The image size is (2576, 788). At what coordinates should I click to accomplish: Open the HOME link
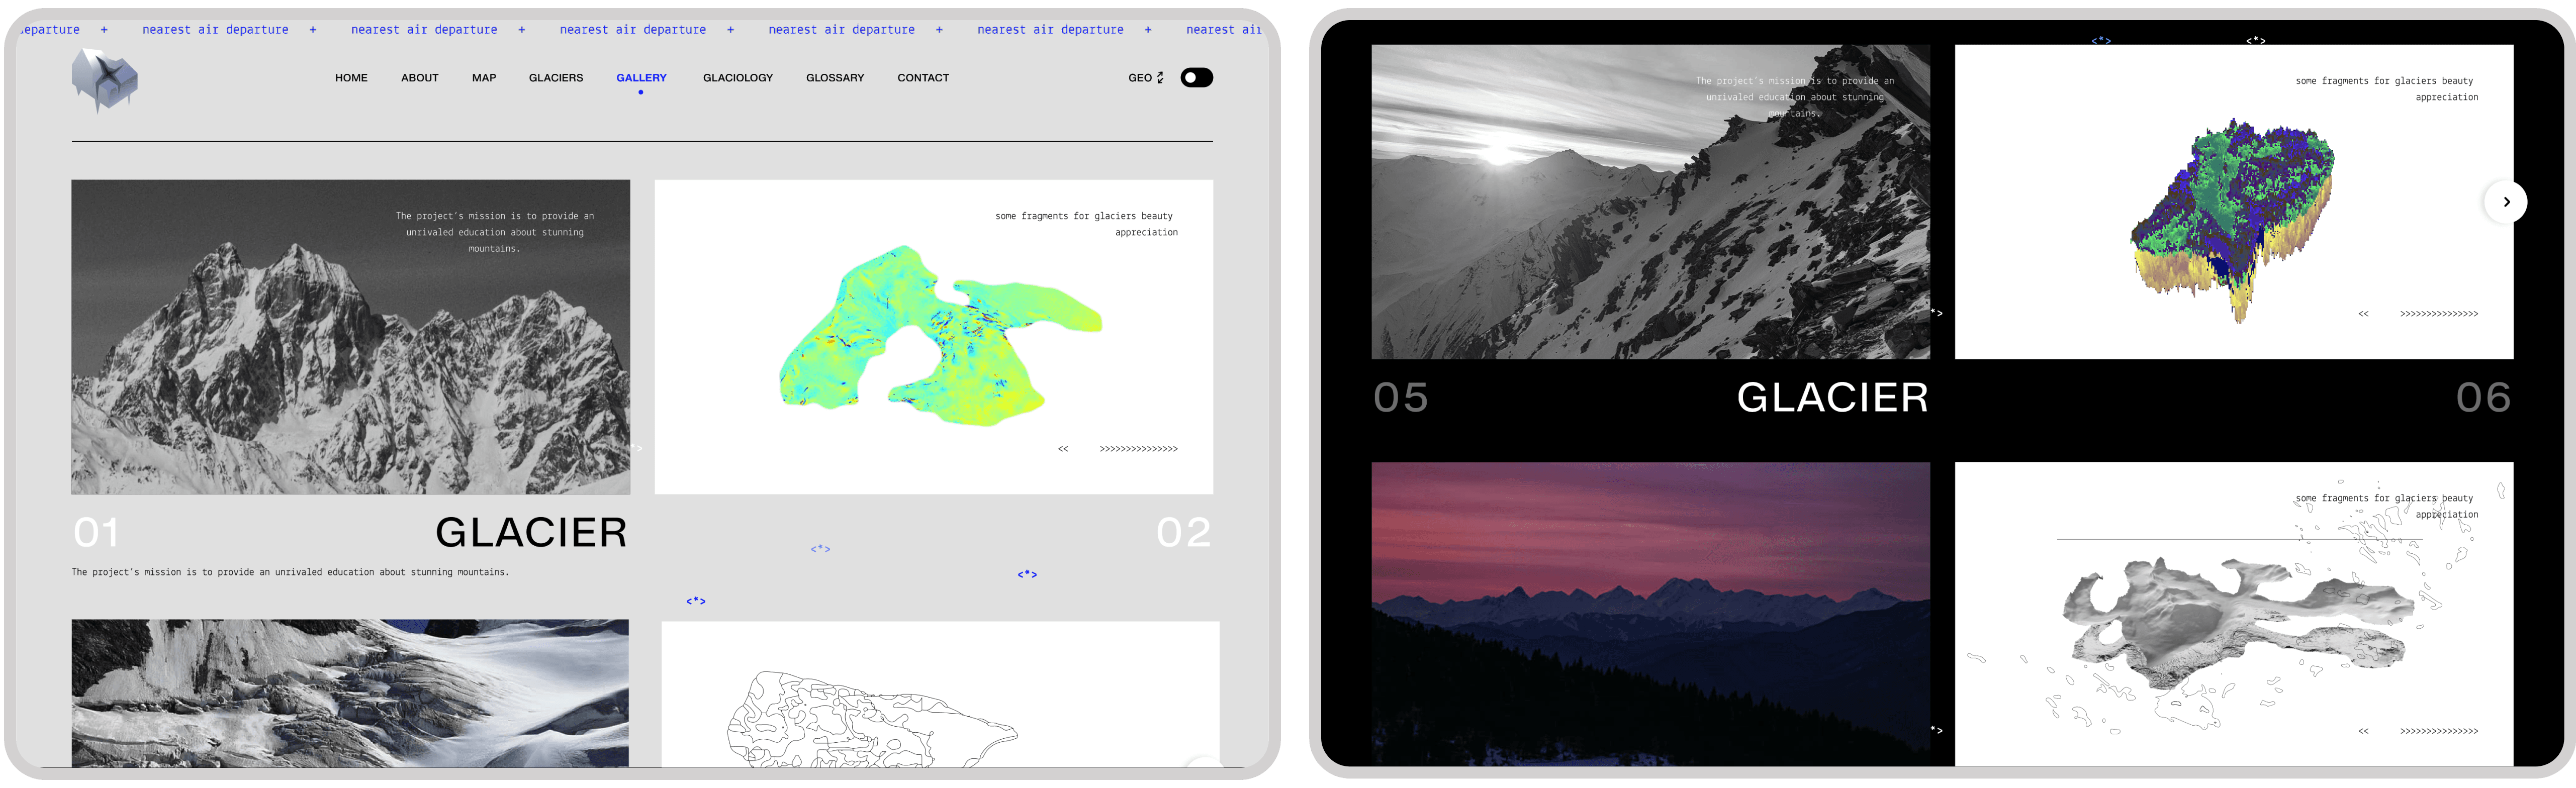pos(351,78)
